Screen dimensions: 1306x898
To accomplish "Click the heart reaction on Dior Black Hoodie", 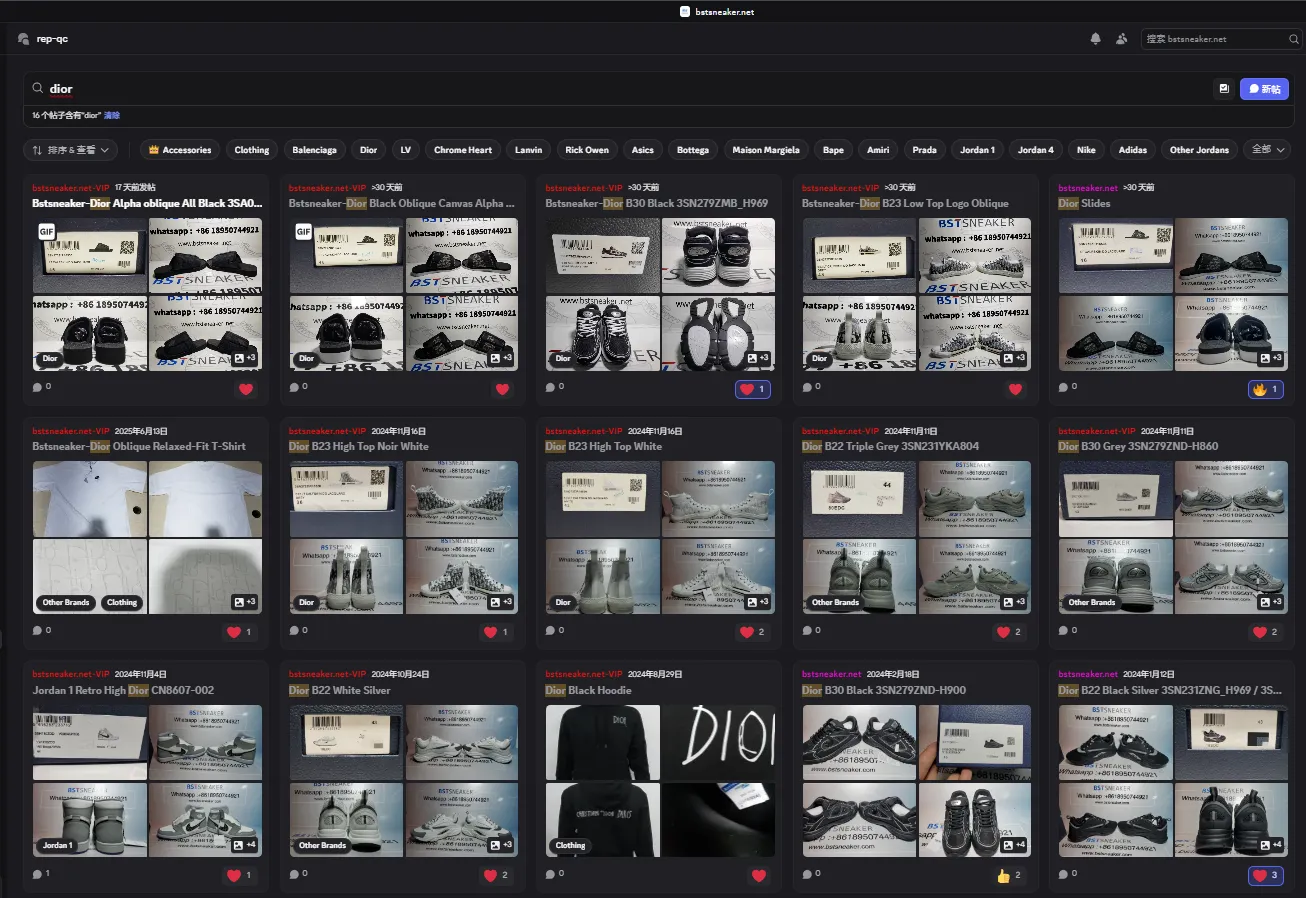I will coord(759,876).
